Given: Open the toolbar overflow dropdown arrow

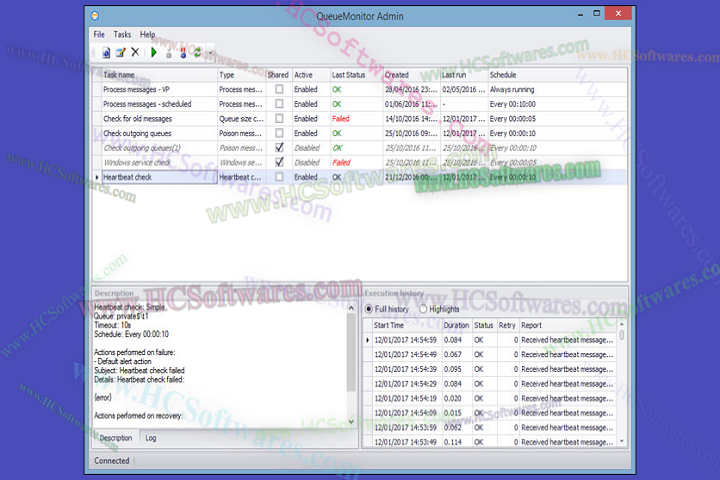Looking at the screenshot, I should [x=210, y=53].
